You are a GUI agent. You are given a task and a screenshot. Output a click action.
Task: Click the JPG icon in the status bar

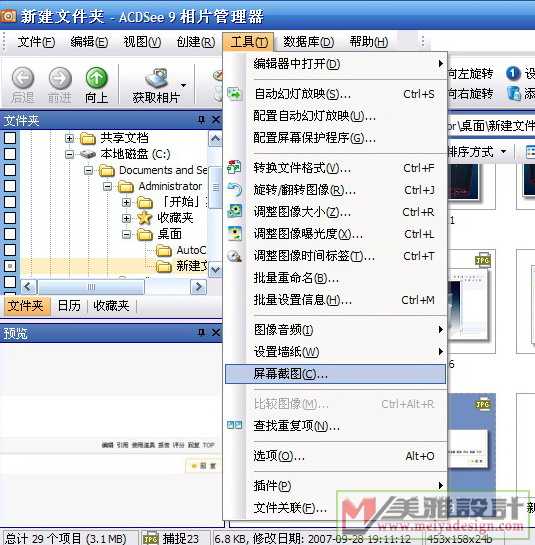point(151,539)
